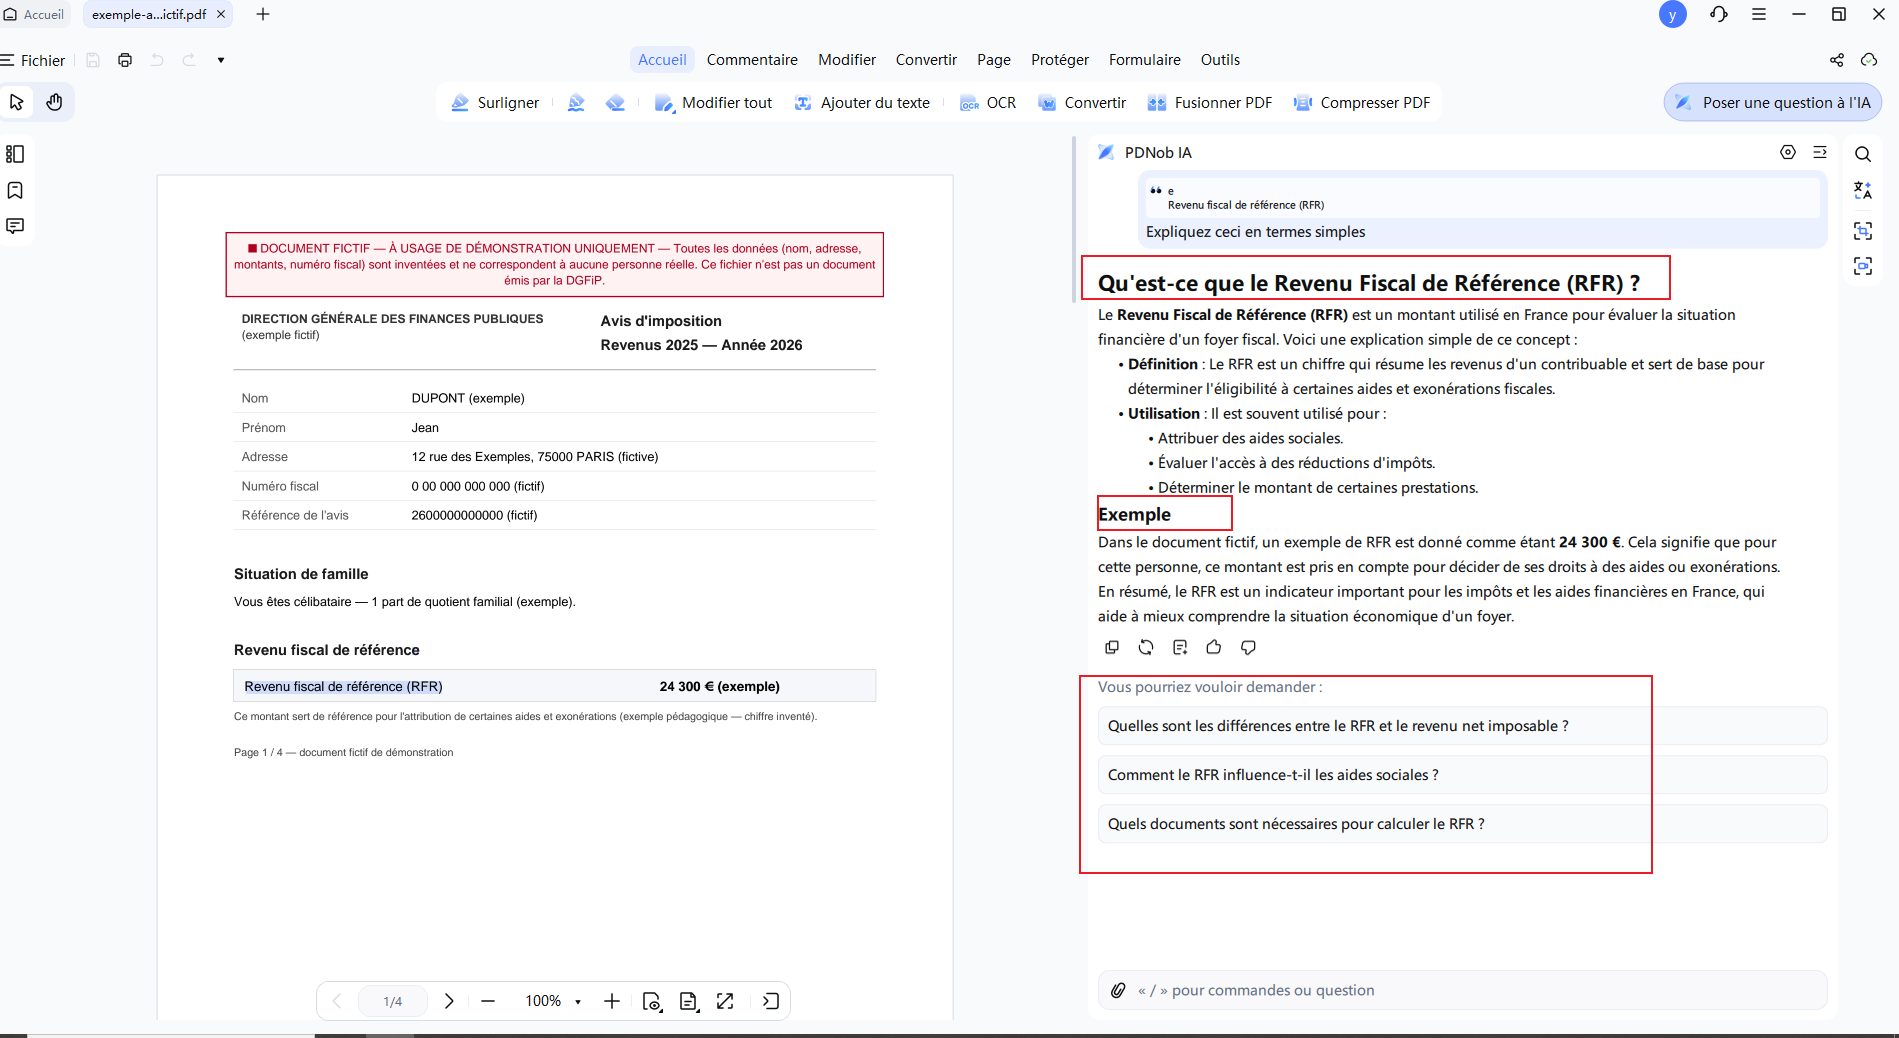The height and width of the screenshot is (1038, 1899).
Task: Open the page display layout icon
Action: click(689, 1001)
